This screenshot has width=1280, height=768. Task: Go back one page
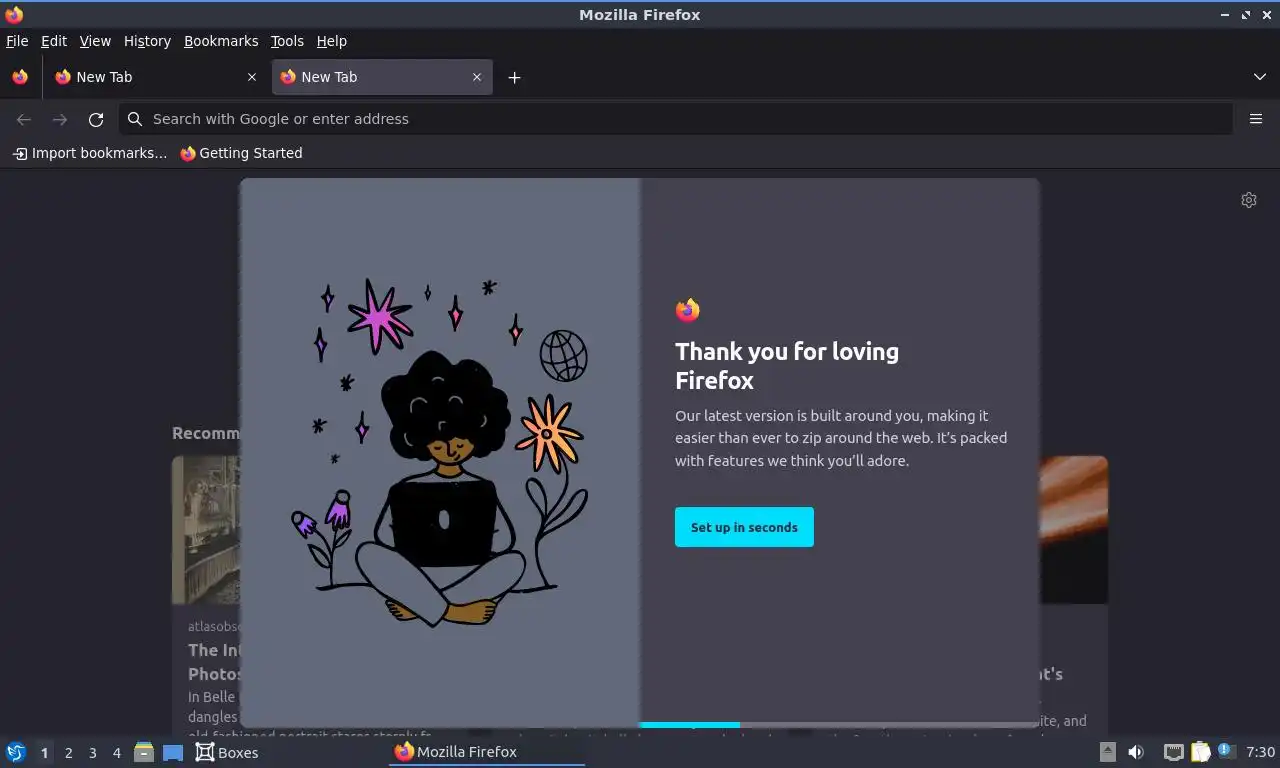pos(24,119)
